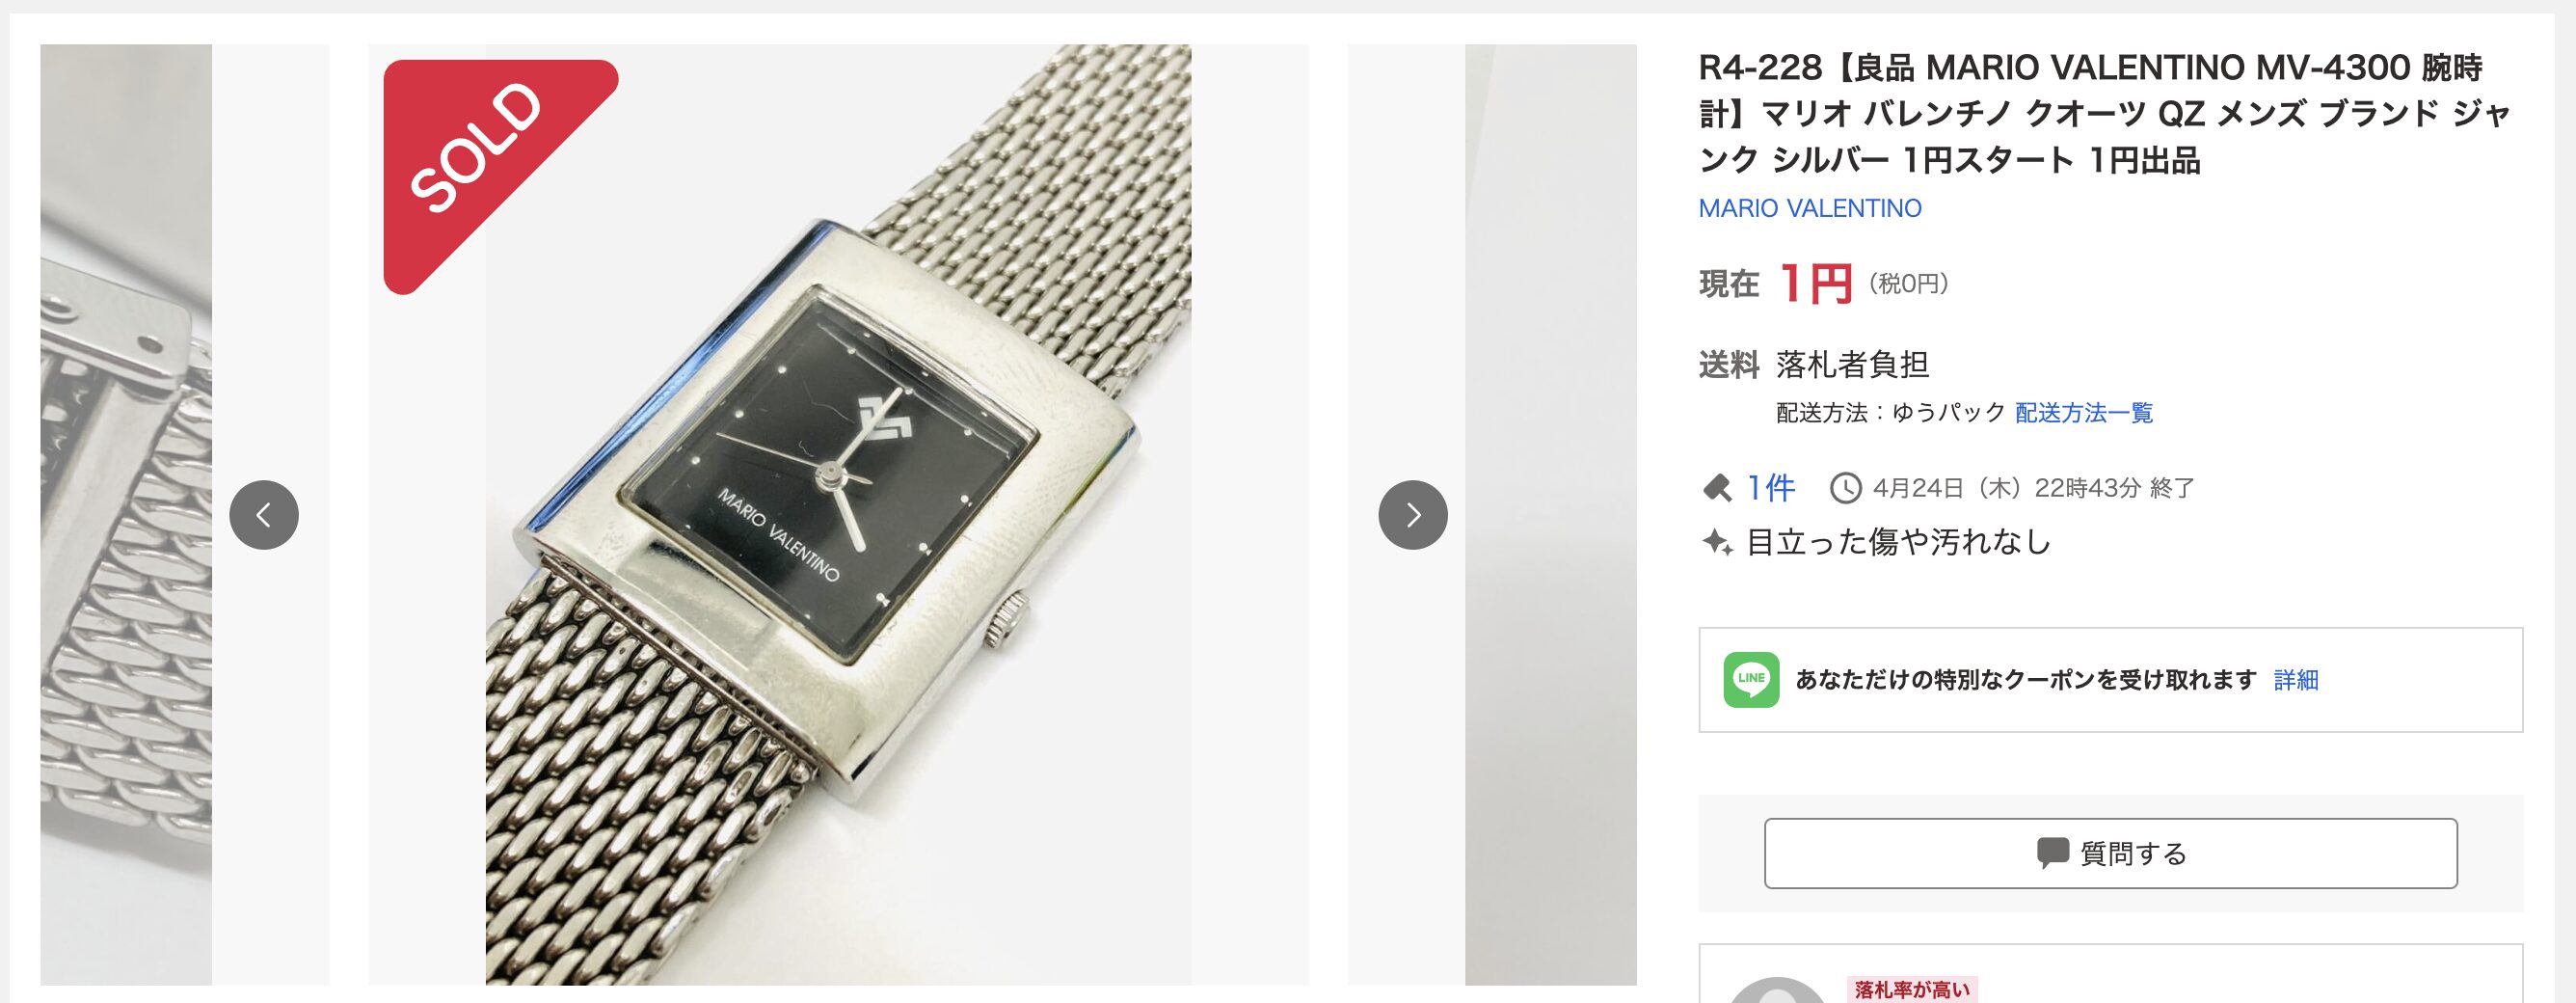Click the next image arrow button

click(x=1413, y=515)
